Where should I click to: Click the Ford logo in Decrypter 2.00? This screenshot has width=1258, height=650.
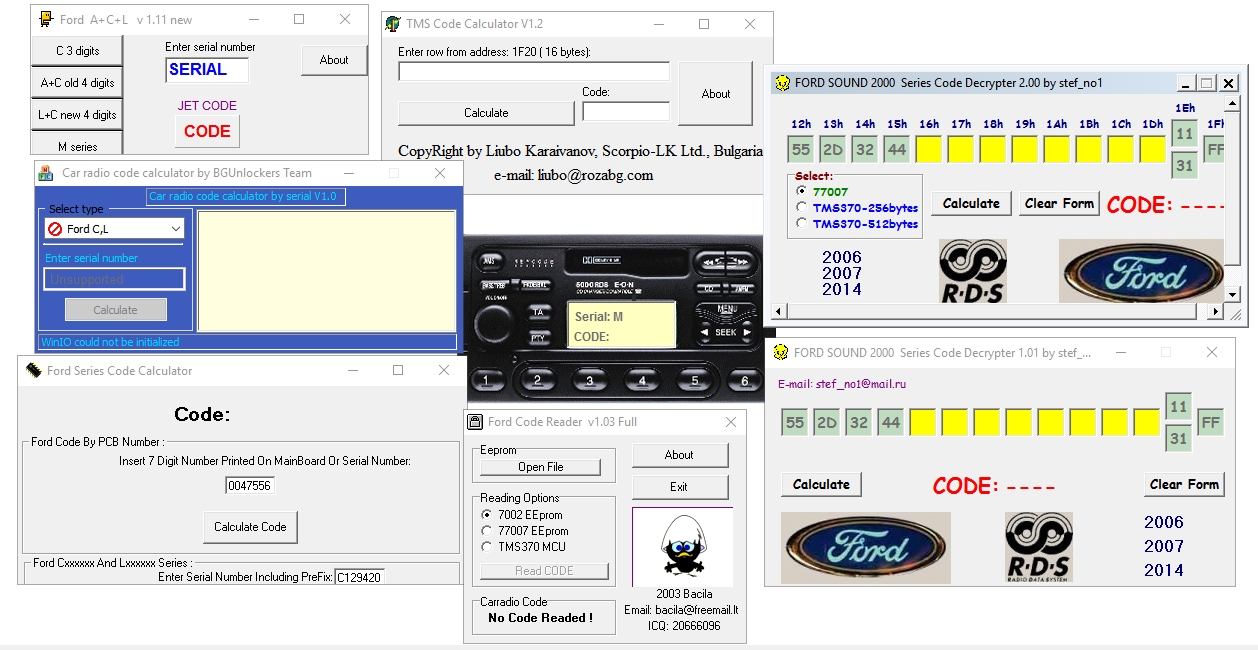pos(1141,271)
